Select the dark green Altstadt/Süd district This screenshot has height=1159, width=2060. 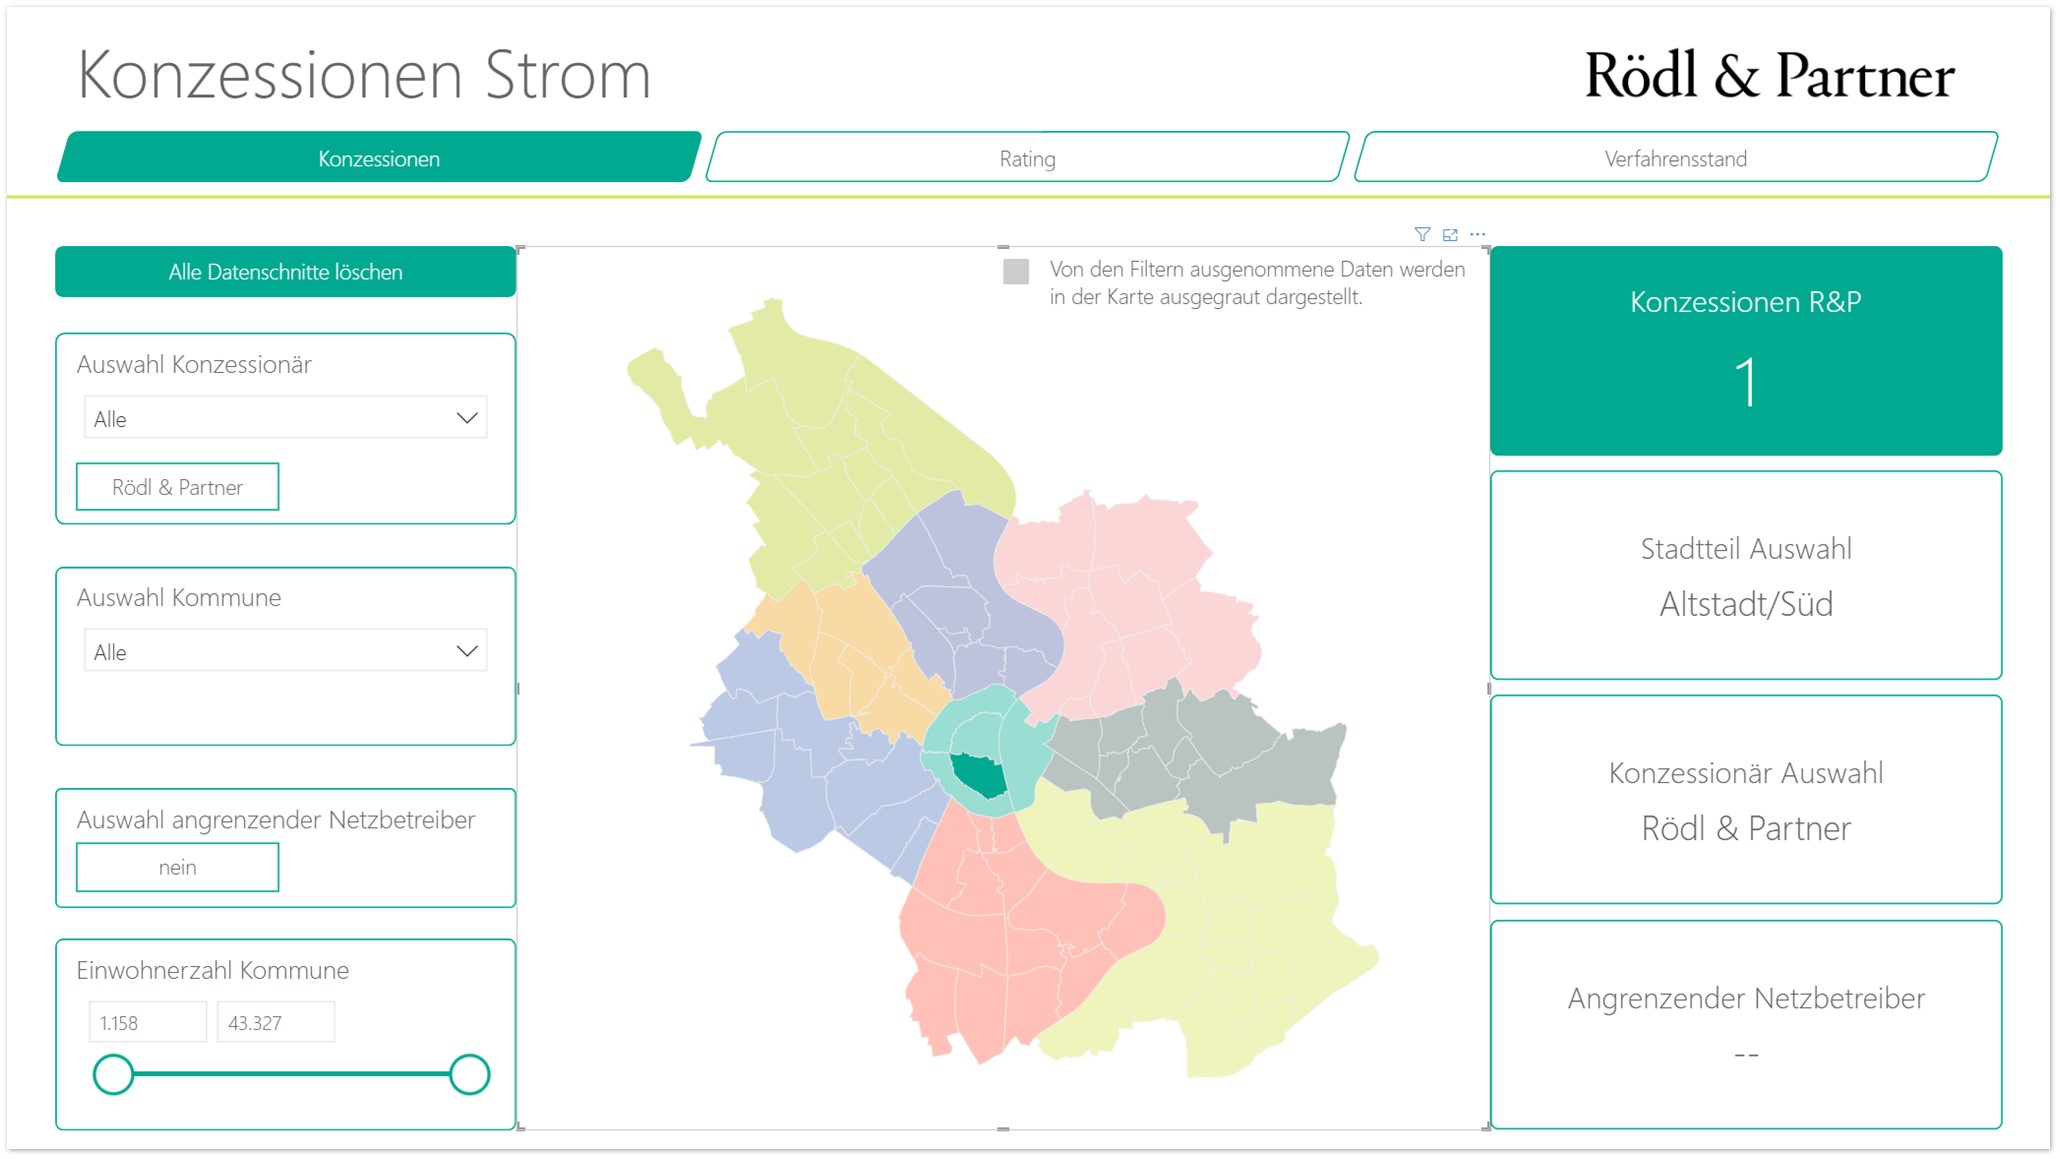pyautogui.click(x=980, y=774)
